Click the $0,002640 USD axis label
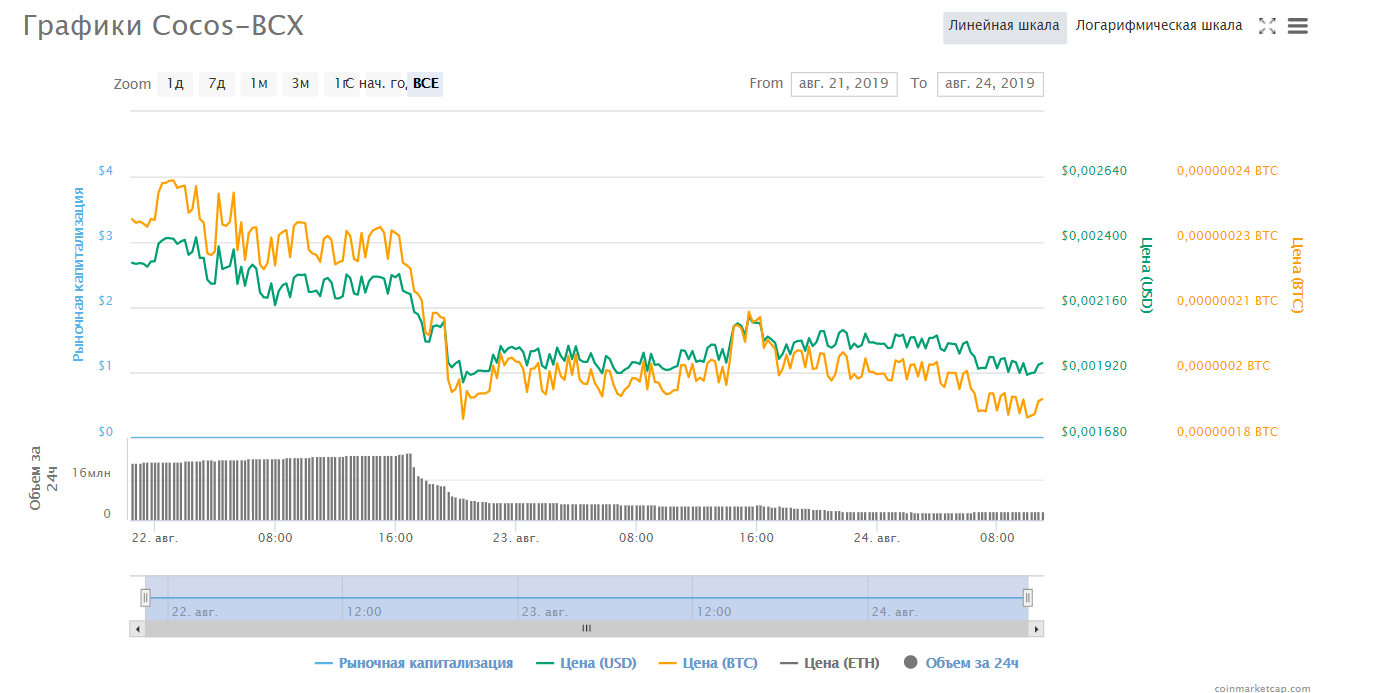This screenshot has width=1379, height=693. click(x=1094, y=171)
